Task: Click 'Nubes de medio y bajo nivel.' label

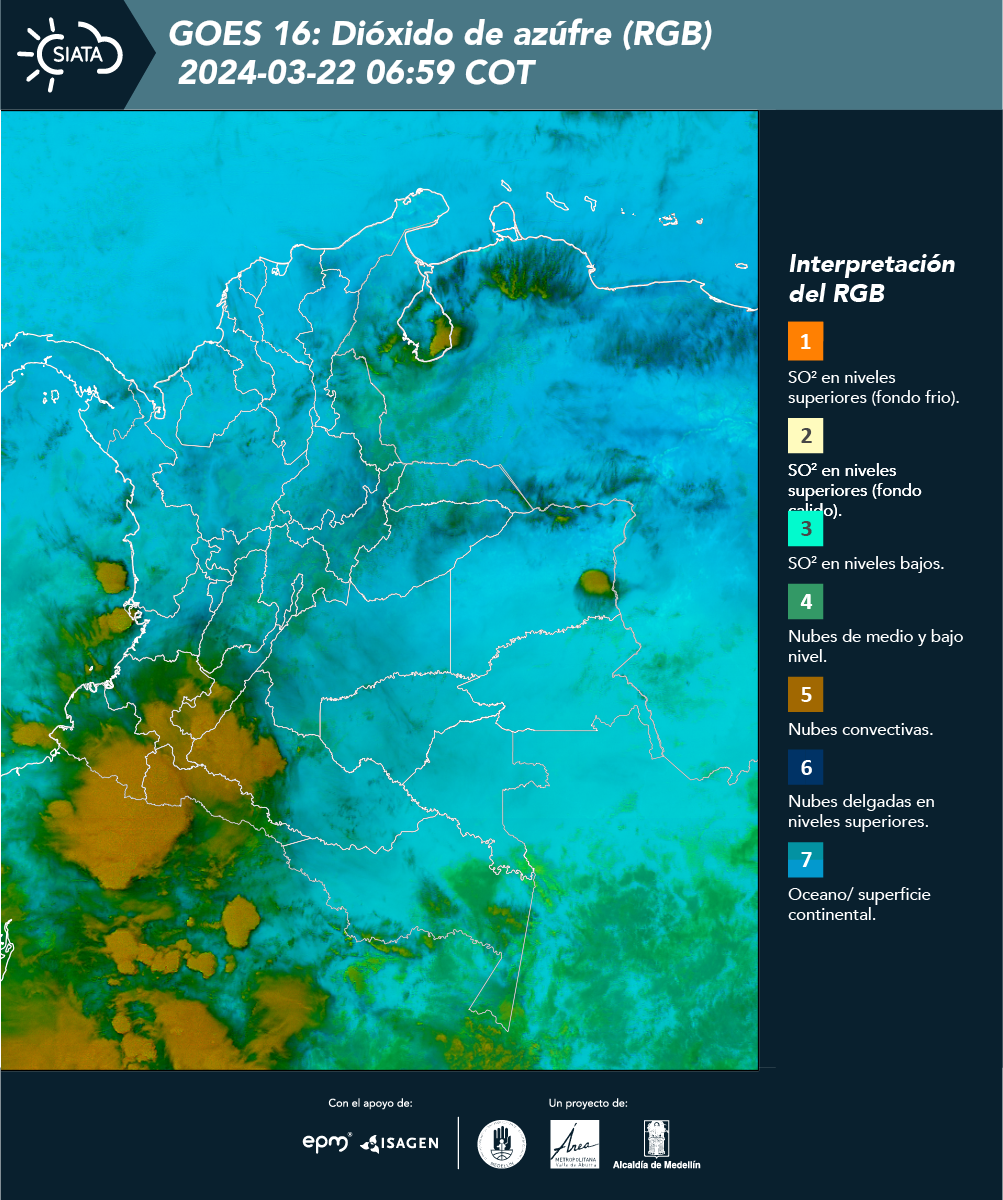Action: coord(876,646)
